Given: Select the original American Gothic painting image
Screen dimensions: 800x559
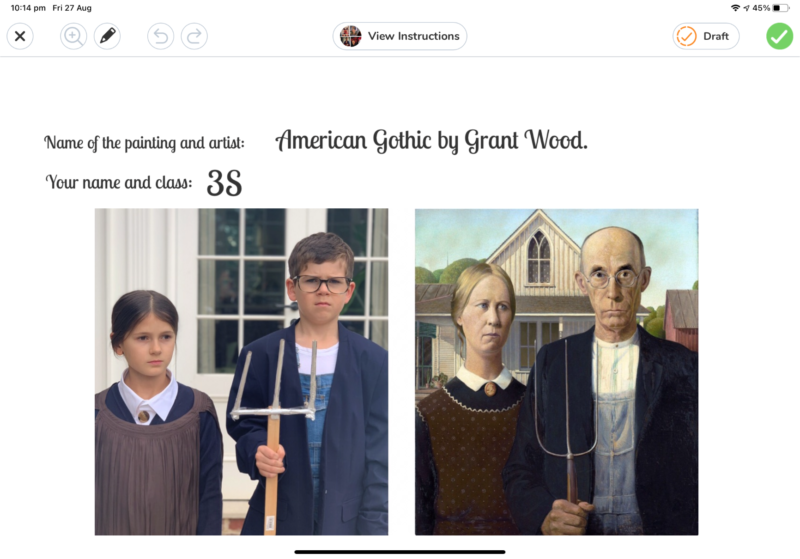Looking at the screenshot, I should pos(557,372).
